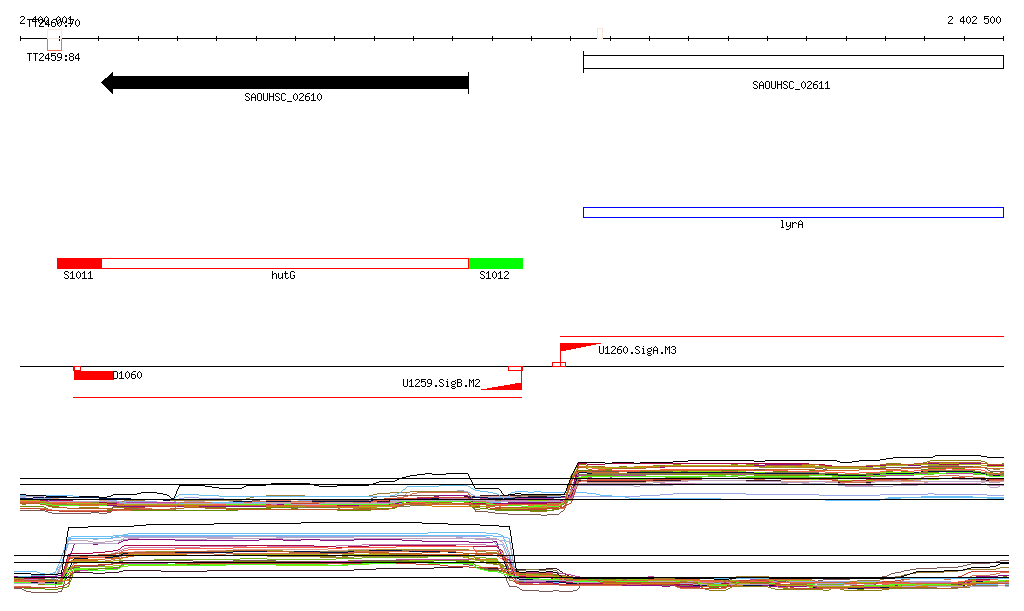Image resolution: width=1024 pixels, height=611 pixels.
Task: Click the green S1012 segment
Action: click(495, 263)
